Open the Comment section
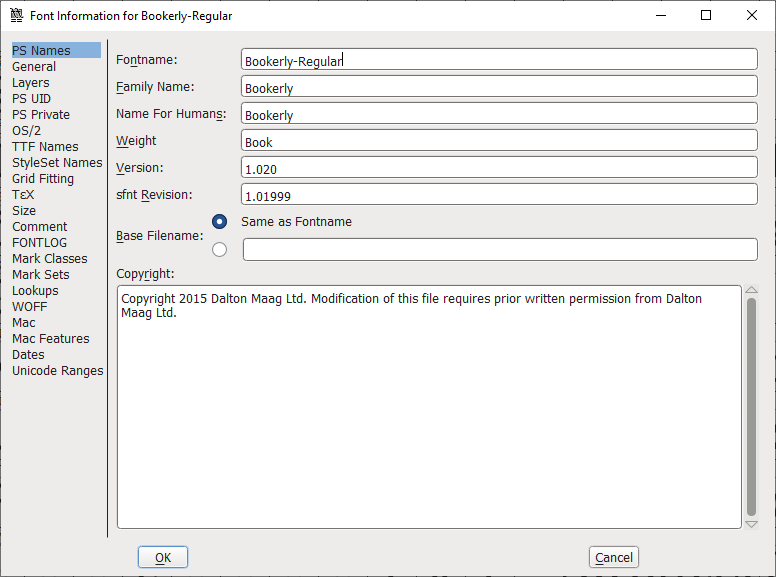The width and height of the screenshot is (776, 577). 40,227
